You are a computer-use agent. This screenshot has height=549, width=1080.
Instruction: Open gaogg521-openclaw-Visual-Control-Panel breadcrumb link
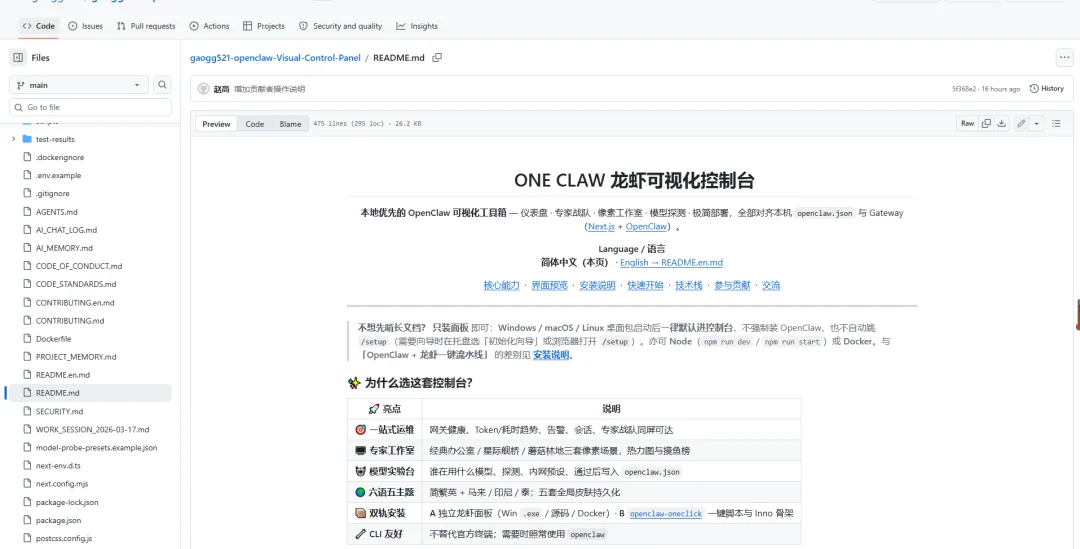point(276,58)
